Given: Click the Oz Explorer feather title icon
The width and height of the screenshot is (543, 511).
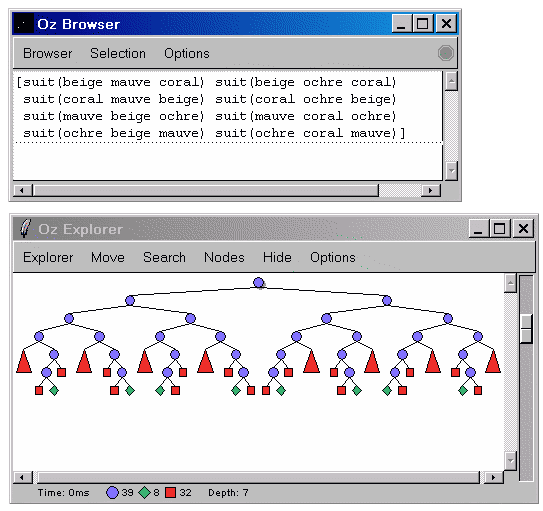Looking at the screenshot, I should click(25, 228).
